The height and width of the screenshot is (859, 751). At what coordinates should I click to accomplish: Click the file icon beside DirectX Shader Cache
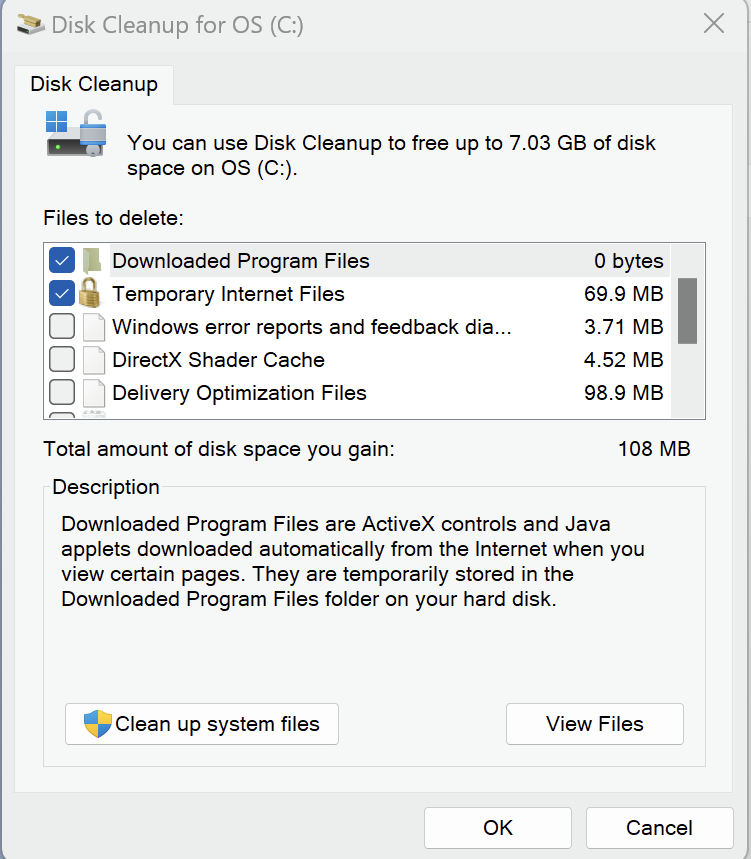[x=94, y=360]
